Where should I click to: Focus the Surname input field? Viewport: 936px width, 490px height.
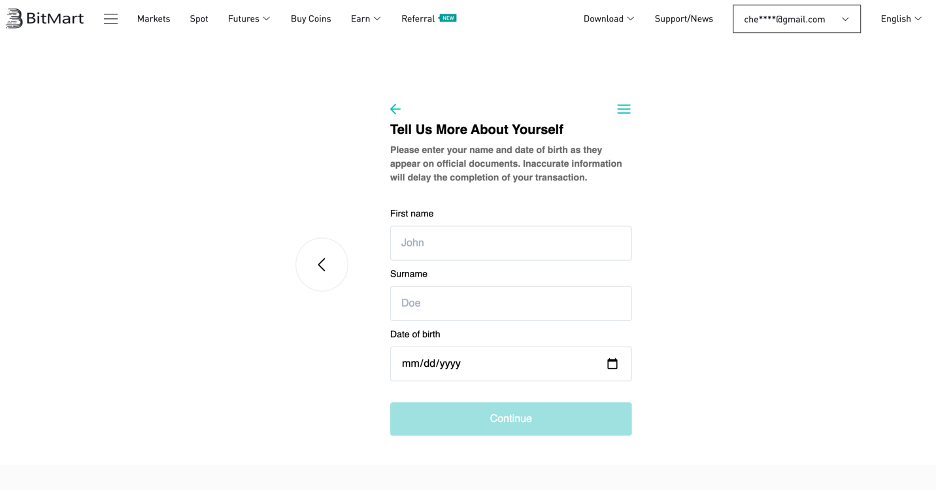510,303
